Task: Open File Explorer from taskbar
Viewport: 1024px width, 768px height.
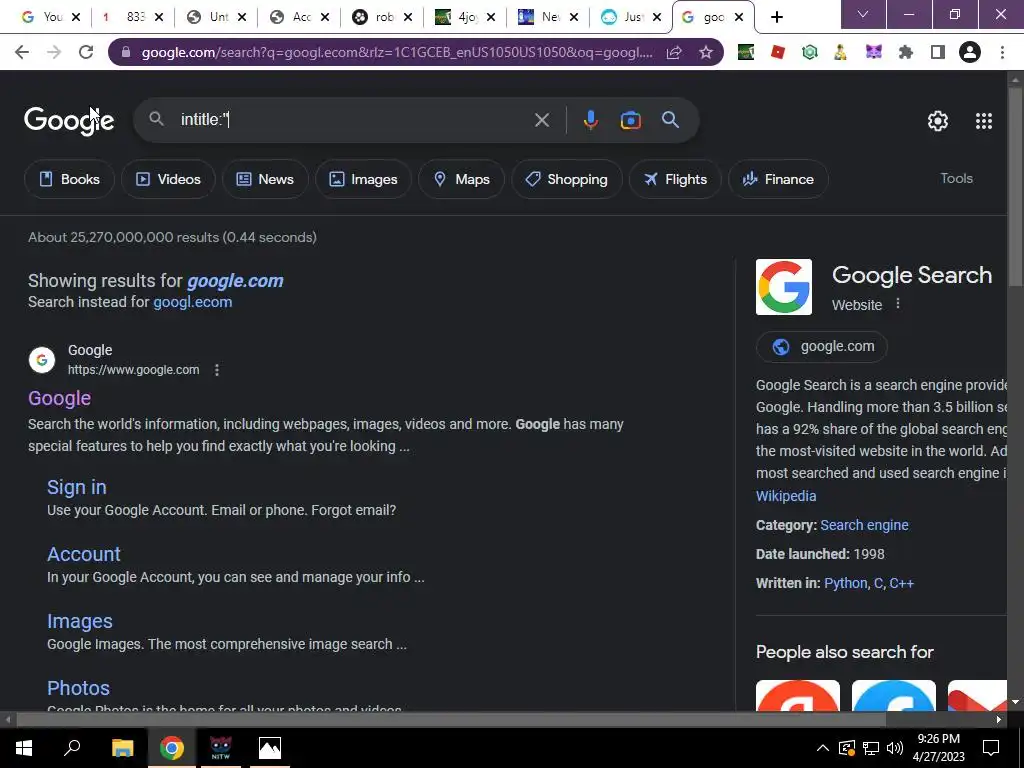Action: tap(122, 748)
